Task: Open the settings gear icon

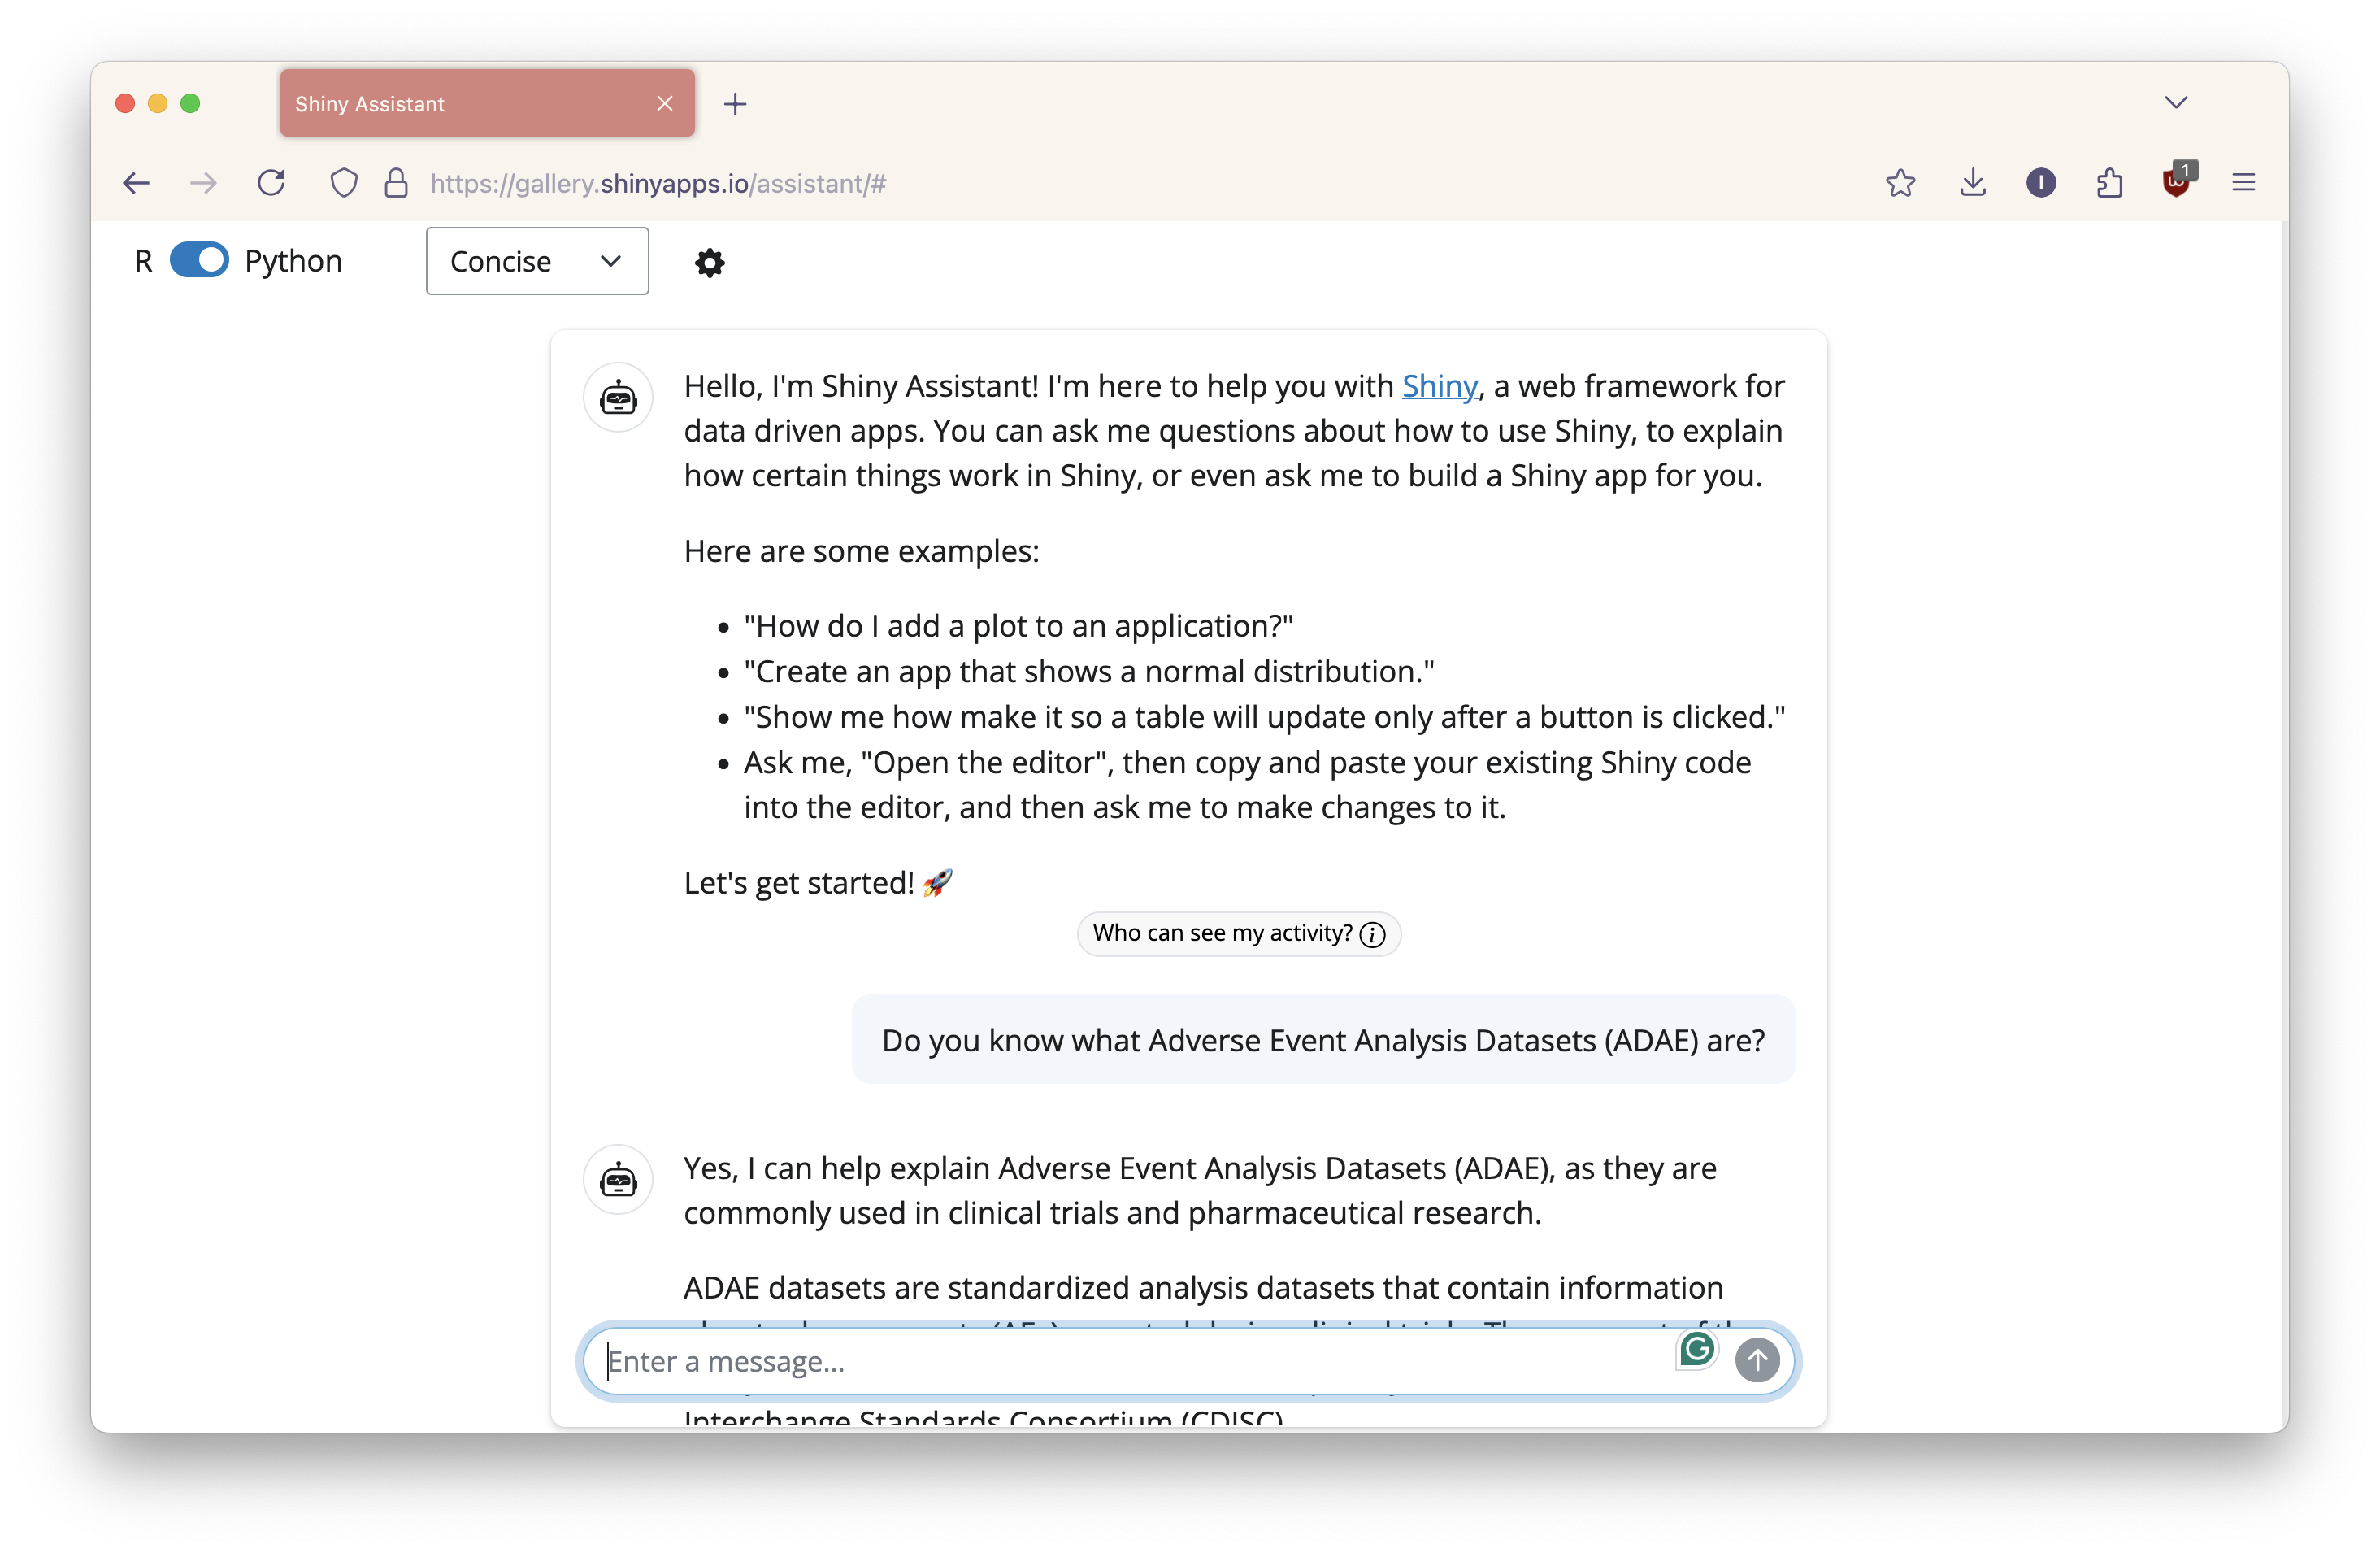Action: point(709,263)
